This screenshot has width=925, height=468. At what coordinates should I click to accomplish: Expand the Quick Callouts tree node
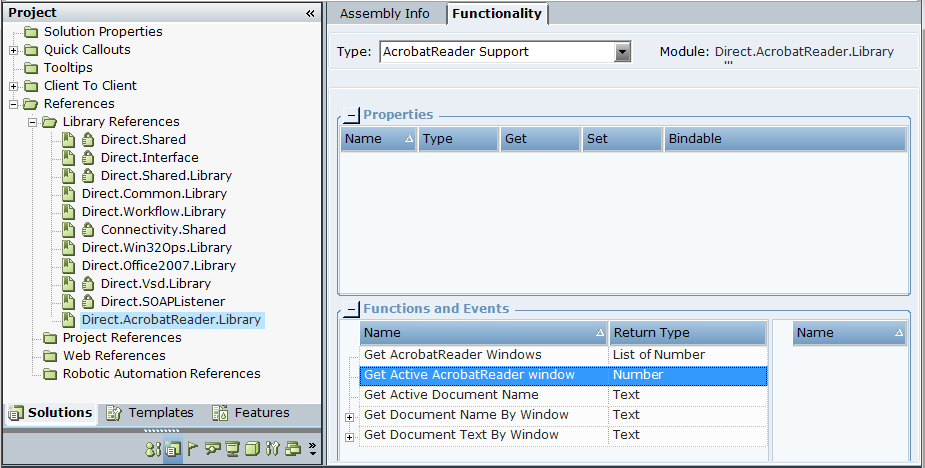(13, 50)
